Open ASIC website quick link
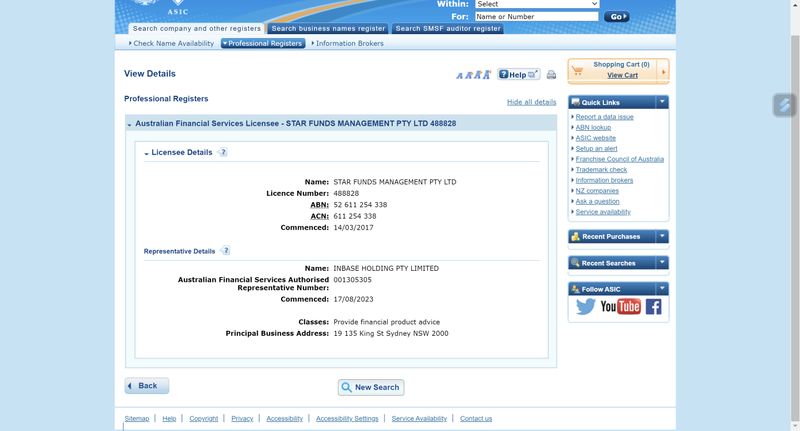Screen dimensions: 800x431 pyautogui.click(x=595, y=138)
